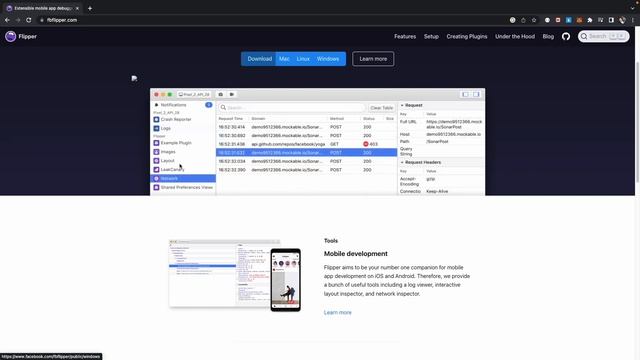640x360 pixels.
Task: Toggle the browser side panel icon
Action: click(x=611, y=20)
